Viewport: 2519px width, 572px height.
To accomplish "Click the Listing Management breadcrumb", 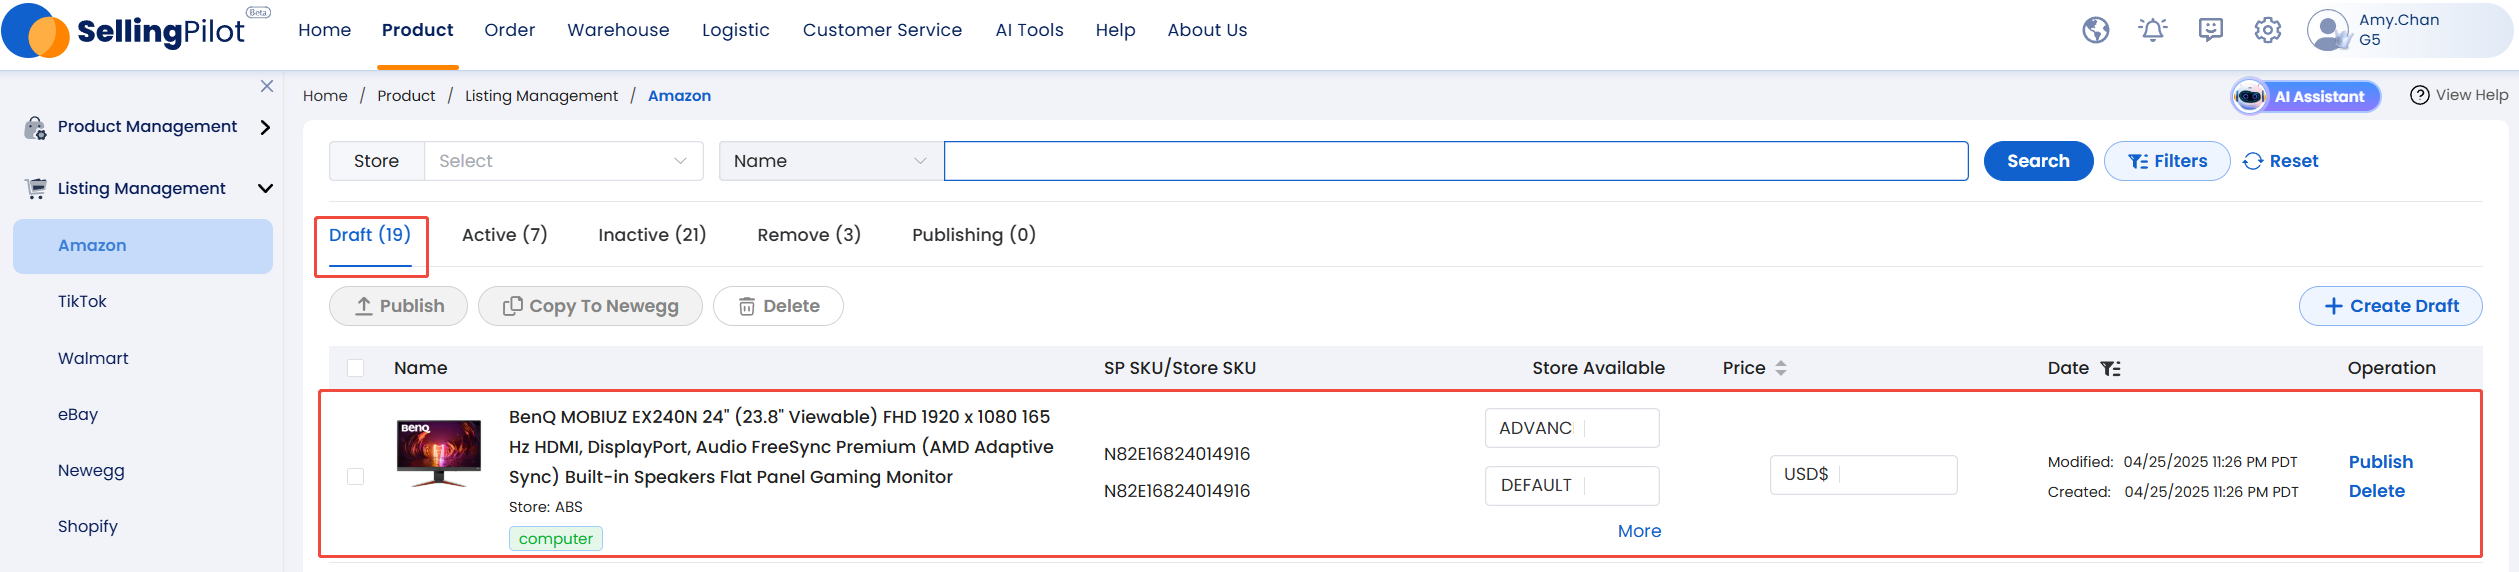I will point(541,96).
